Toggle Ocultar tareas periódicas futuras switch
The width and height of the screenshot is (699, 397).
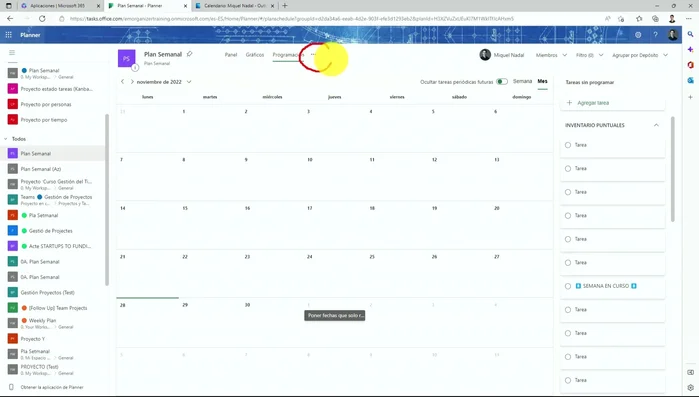502,82
